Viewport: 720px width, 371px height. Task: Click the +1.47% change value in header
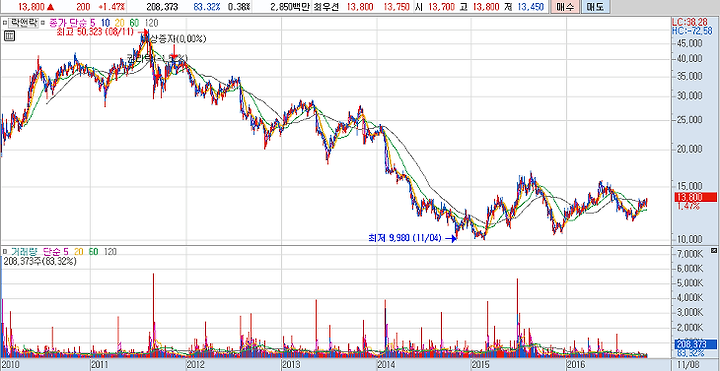tap(112, 7)
